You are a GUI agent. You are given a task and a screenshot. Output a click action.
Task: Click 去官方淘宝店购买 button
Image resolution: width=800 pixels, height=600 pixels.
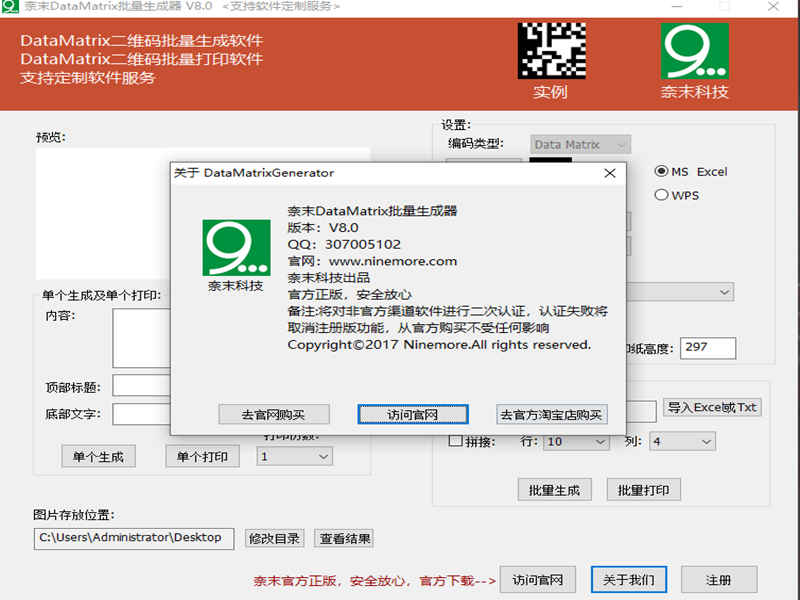552,414
